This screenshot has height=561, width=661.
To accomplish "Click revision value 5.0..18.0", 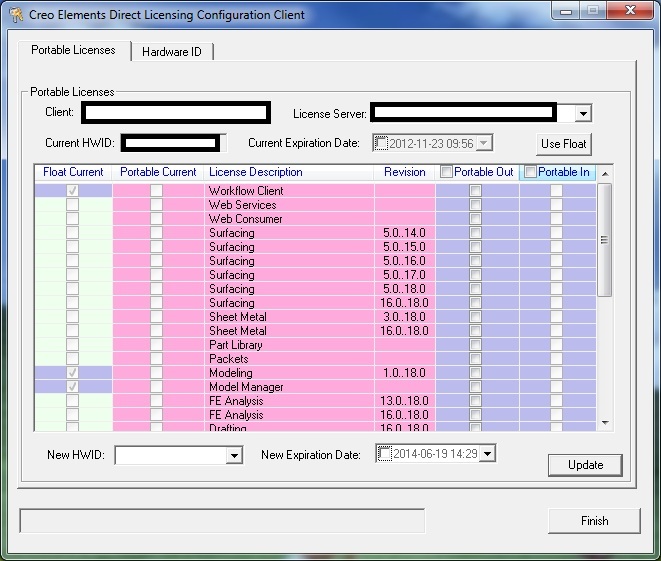I will point(404,289).
